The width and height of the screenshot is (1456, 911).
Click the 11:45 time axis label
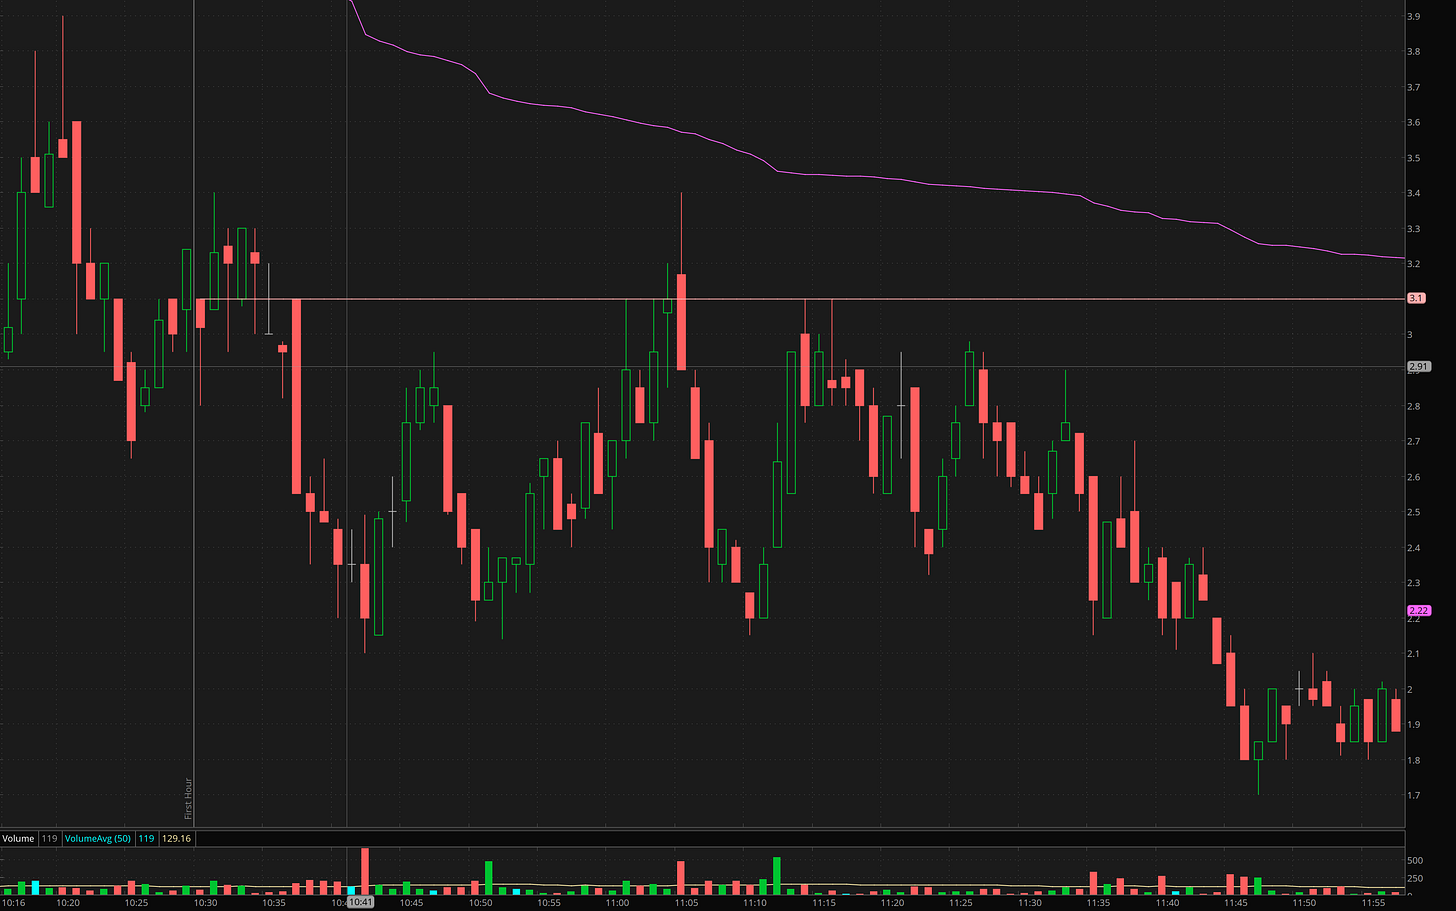(x=1235, y=902)
